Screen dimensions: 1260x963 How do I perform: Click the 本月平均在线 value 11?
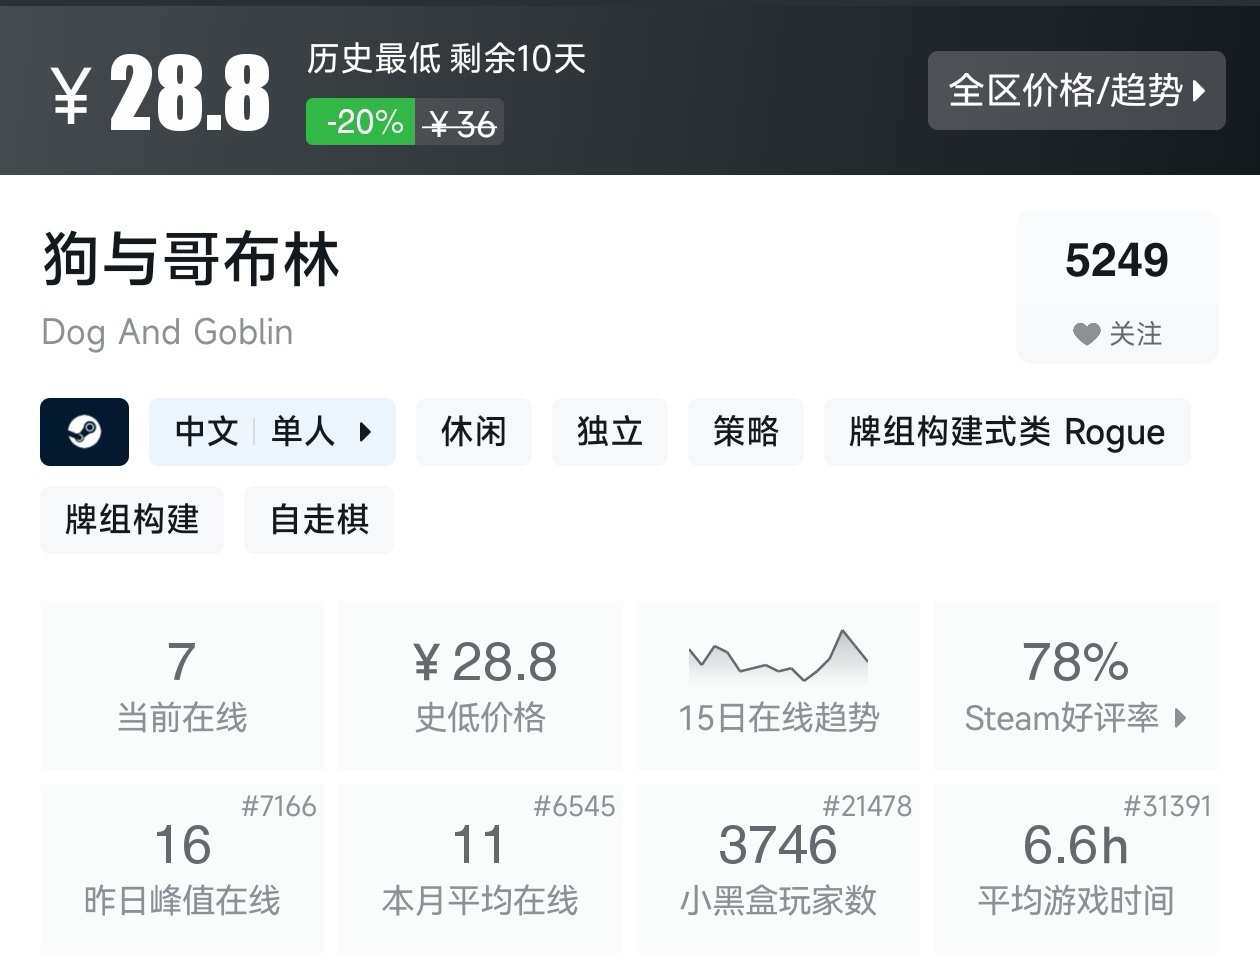[x=479, y=846]
